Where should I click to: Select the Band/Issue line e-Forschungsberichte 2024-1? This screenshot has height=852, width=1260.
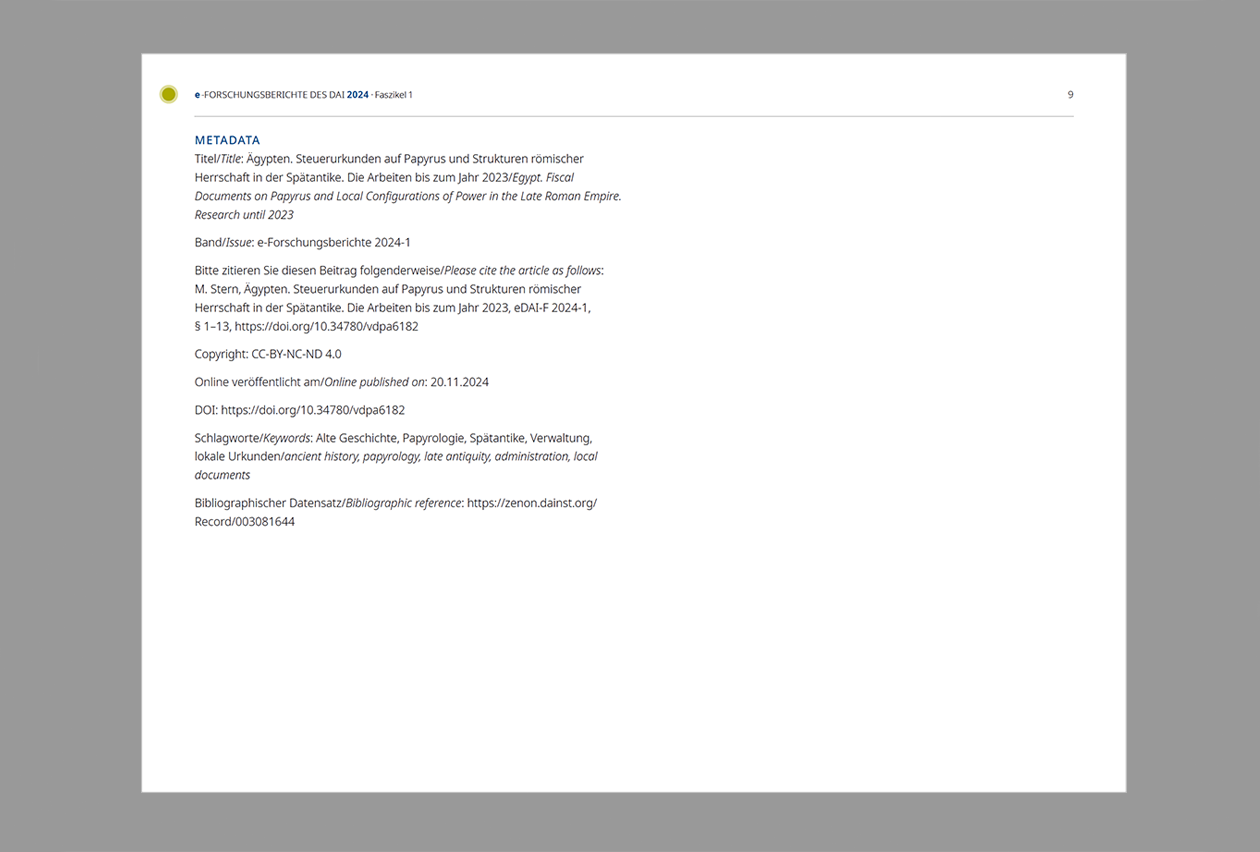305,241
